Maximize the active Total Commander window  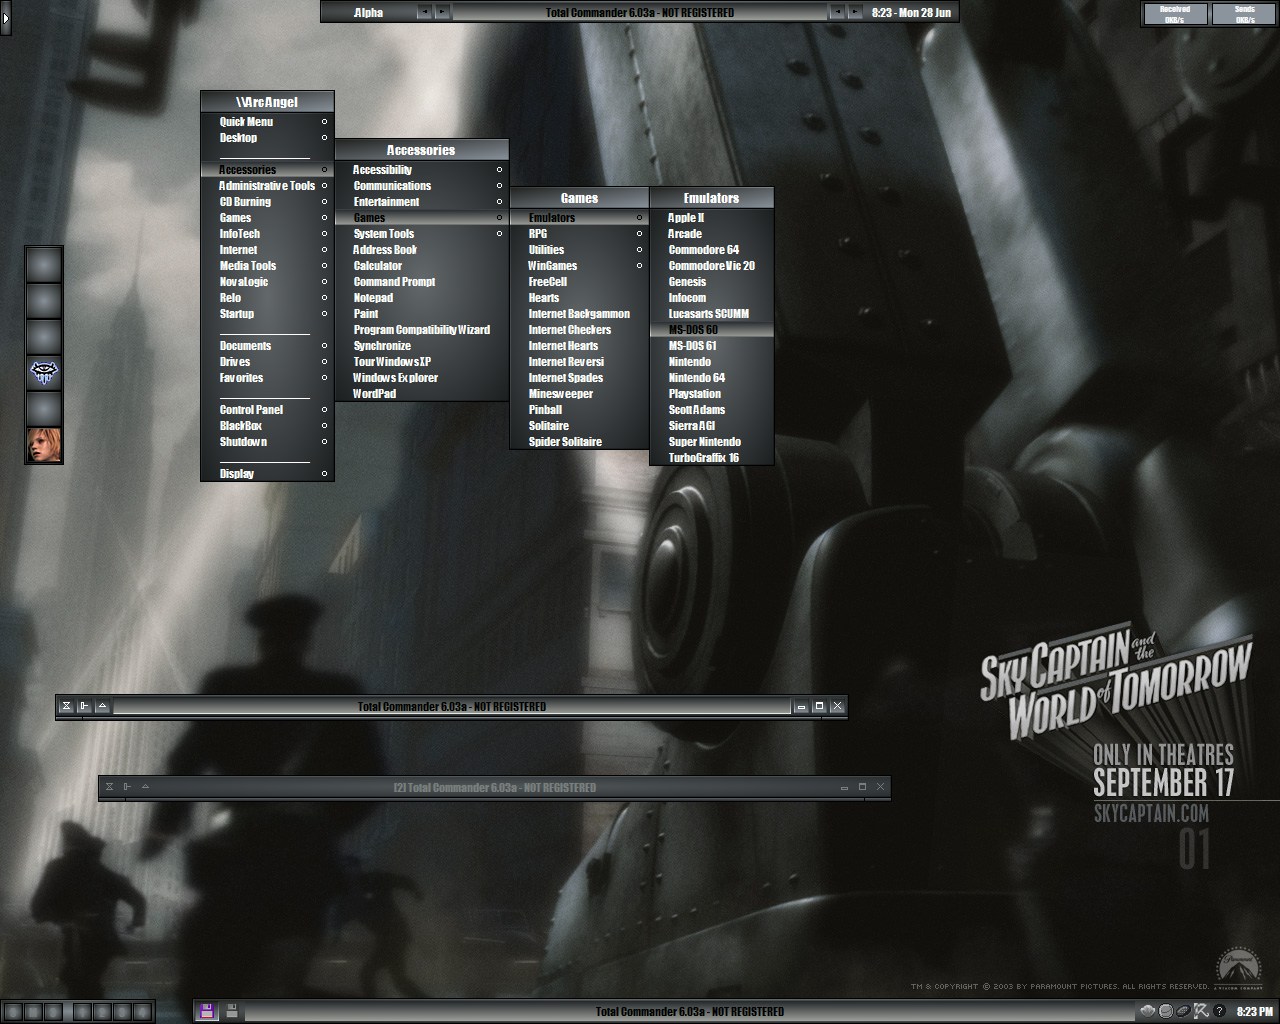pos(819,706)
